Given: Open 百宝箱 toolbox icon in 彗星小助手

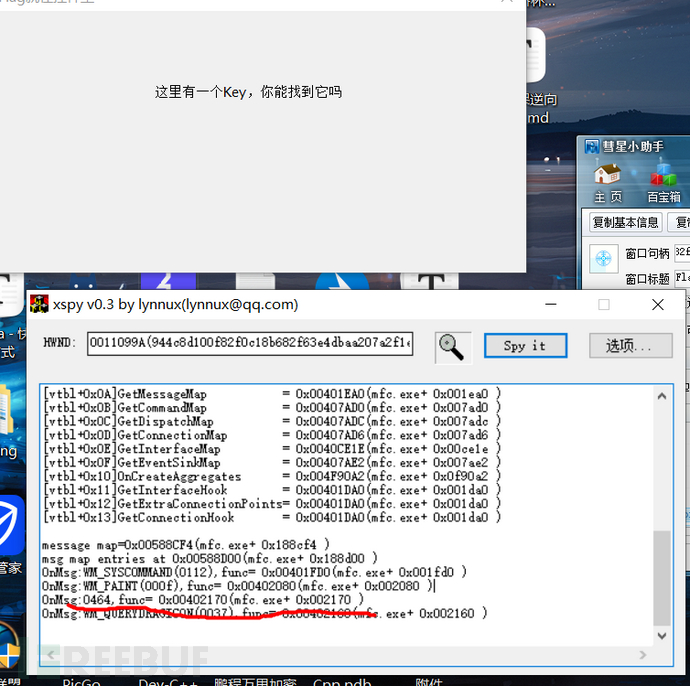Looking at the screenshot, I should [x=664, y=183].
